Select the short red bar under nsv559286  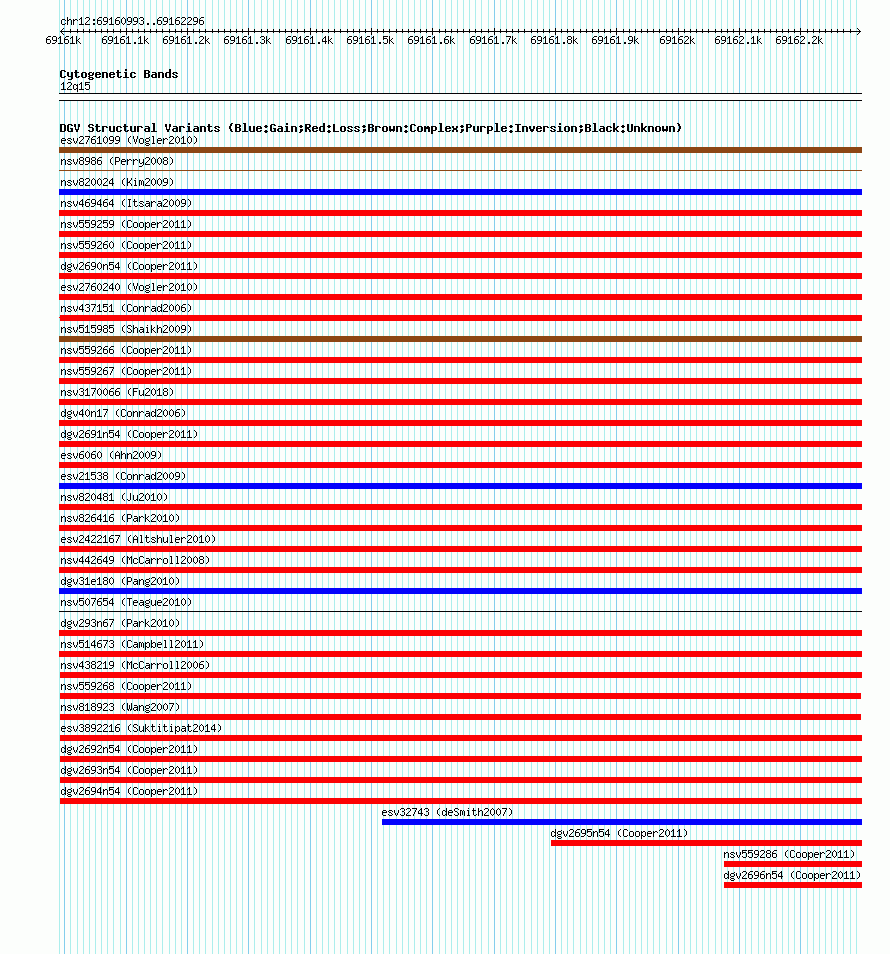pos(793,864)
